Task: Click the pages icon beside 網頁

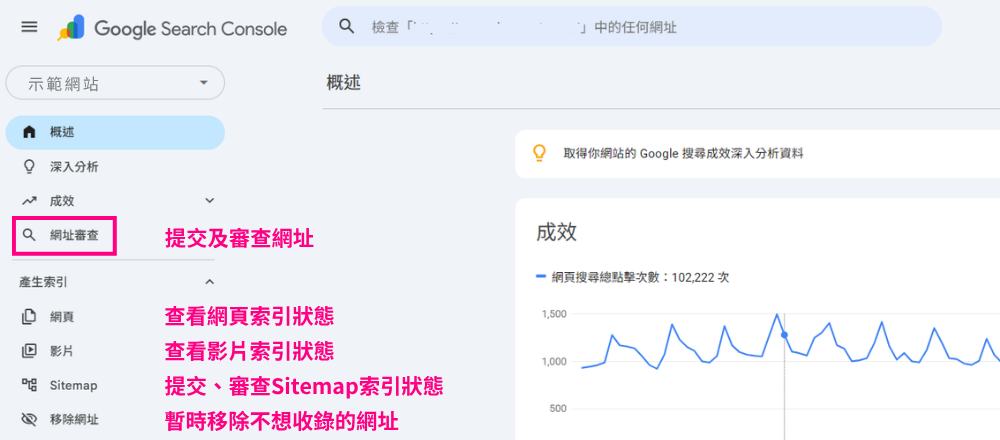Action: pyautogui.click(x=29, y=316)
